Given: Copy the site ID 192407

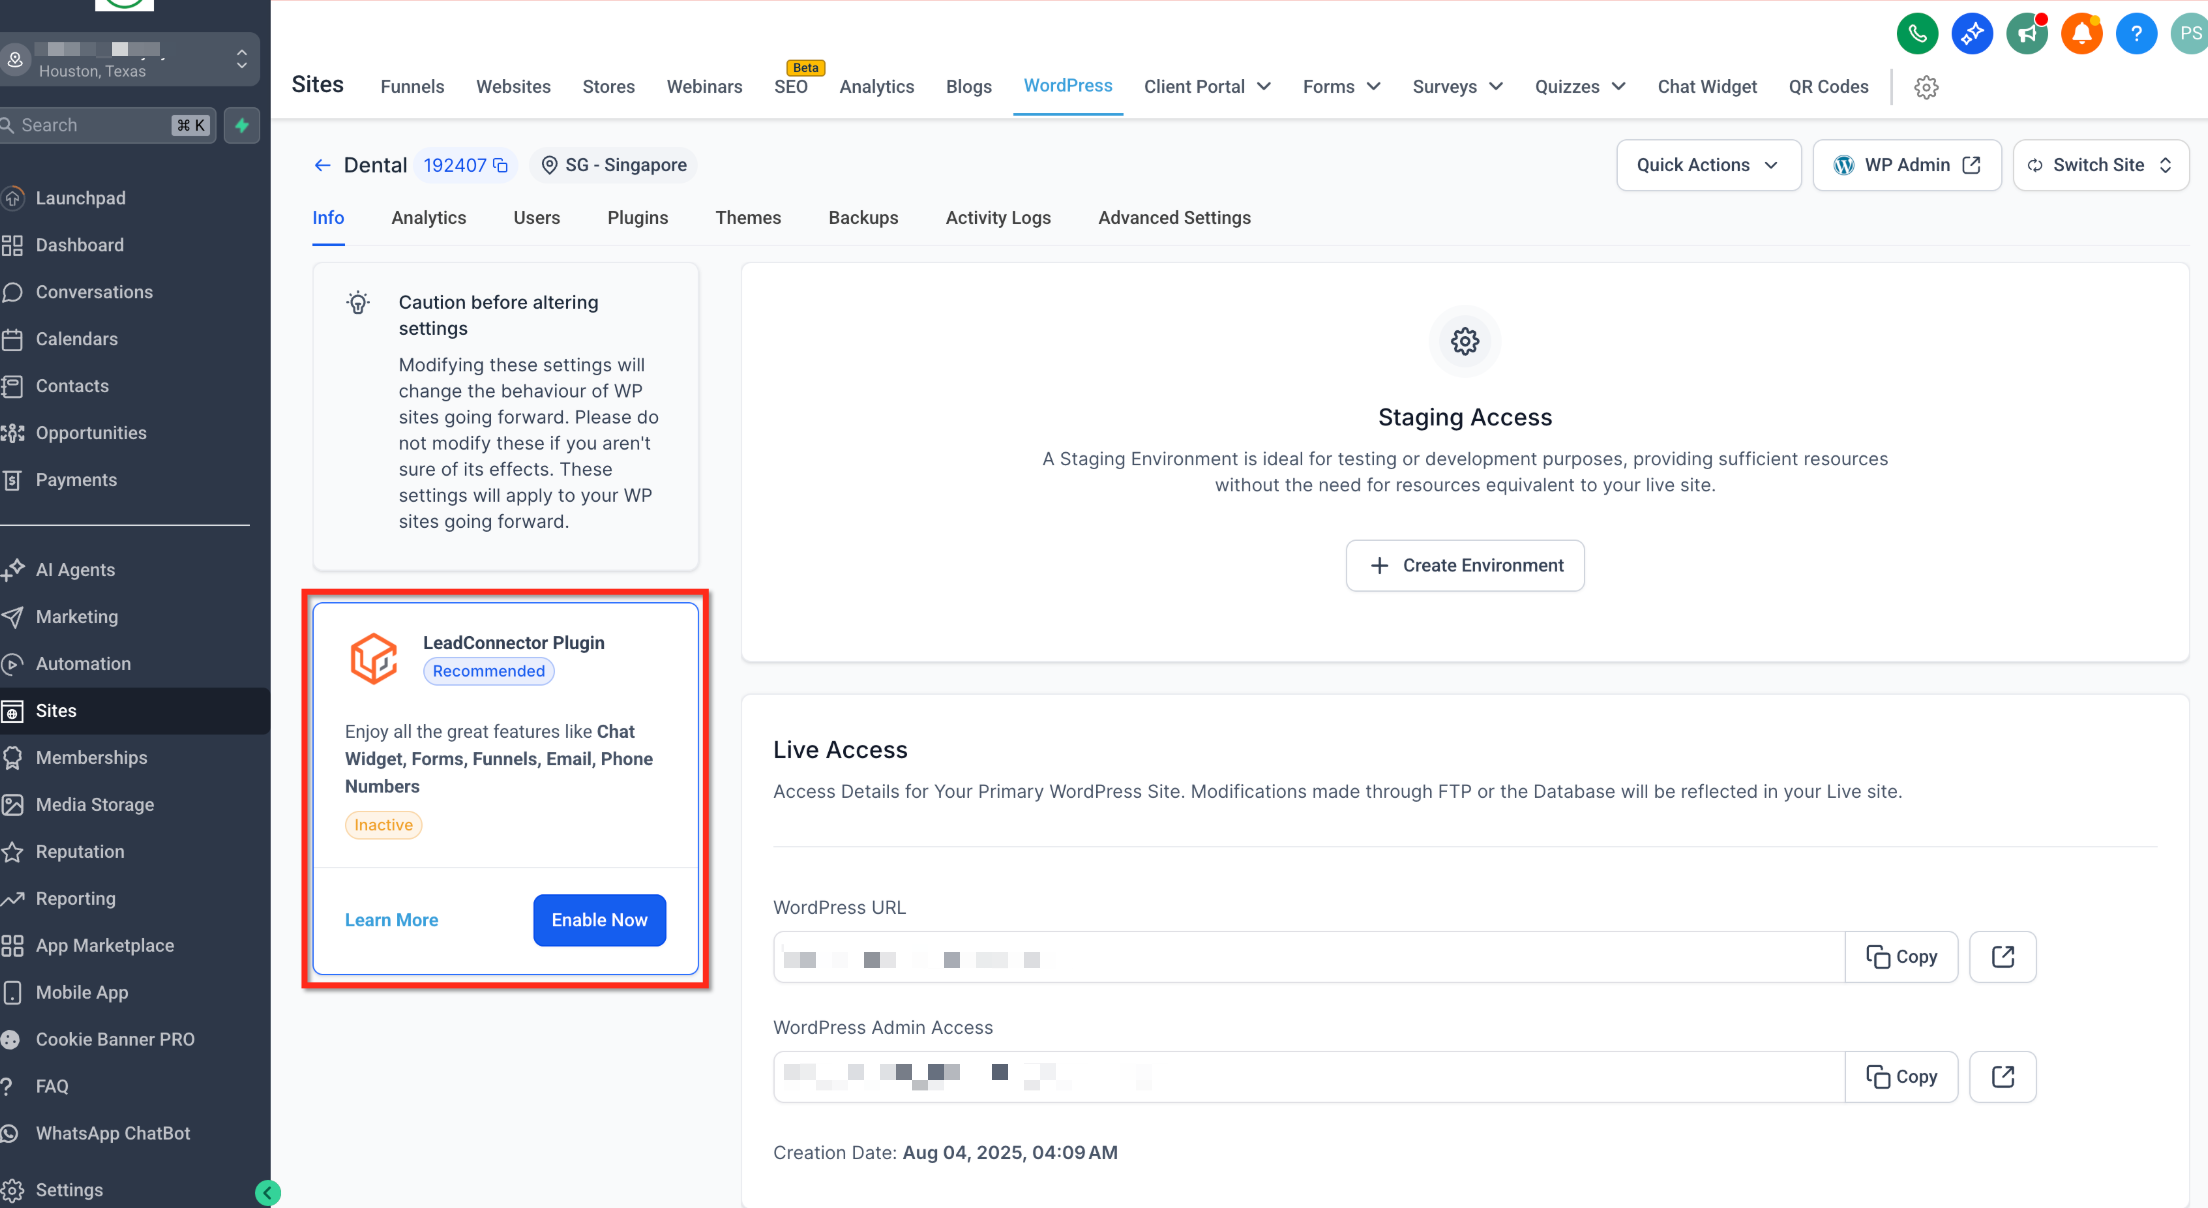Looking at the screenshot, I should (501, 165).
